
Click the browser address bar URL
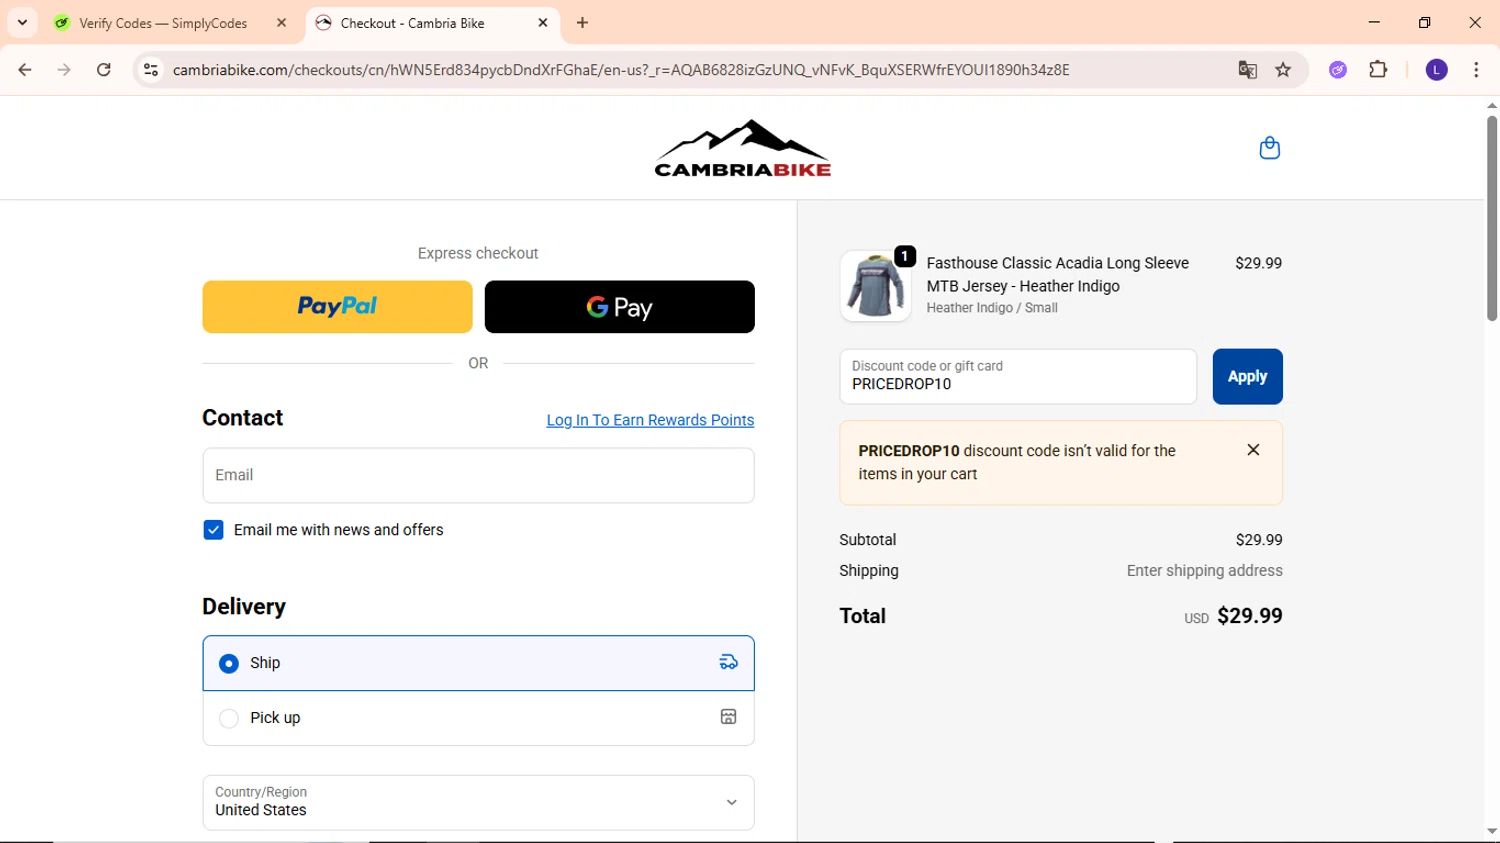(x=620, y=70)
